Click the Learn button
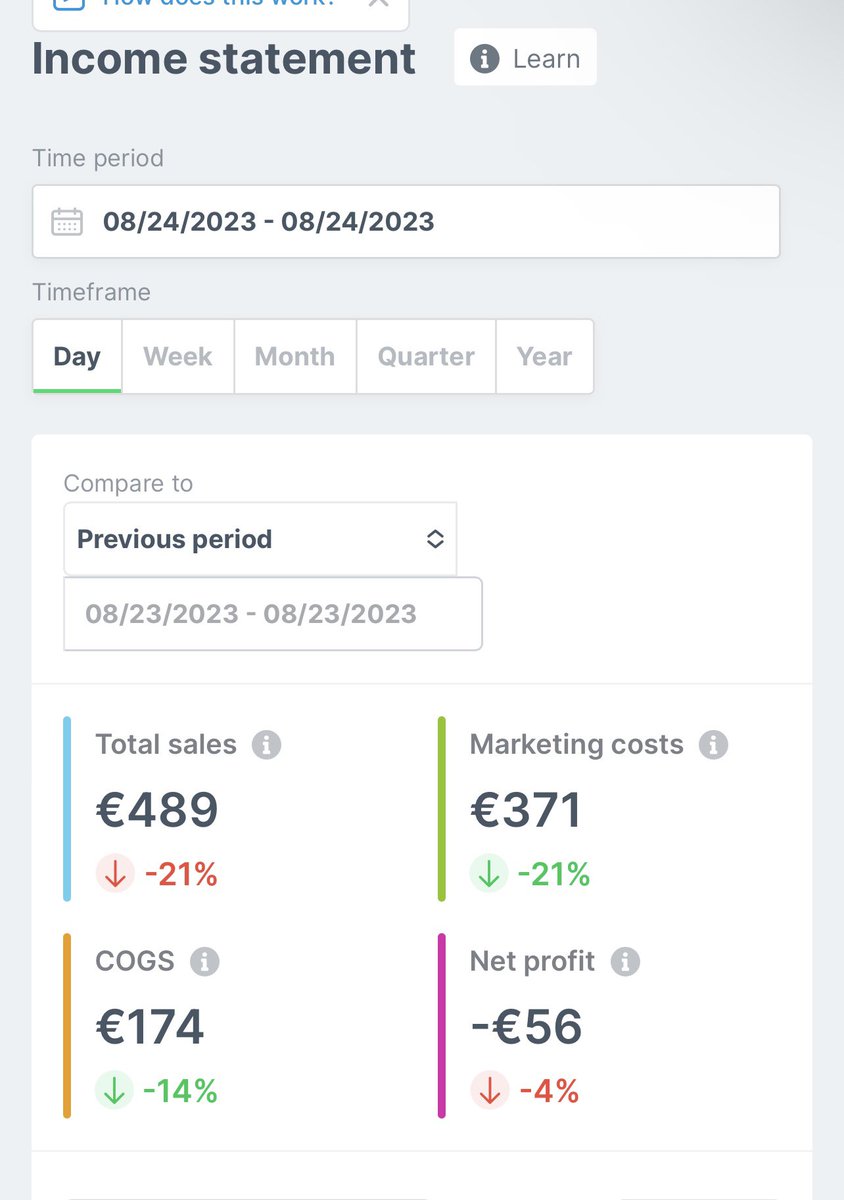This screenshot has height=1200, width=844. coord(526,59)
